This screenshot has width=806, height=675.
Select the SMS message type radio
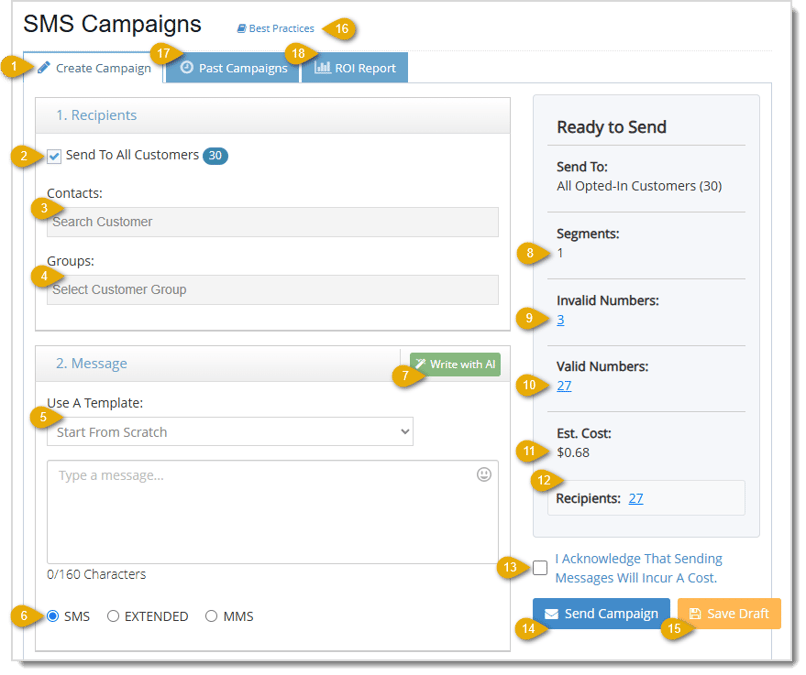point(53,616)
